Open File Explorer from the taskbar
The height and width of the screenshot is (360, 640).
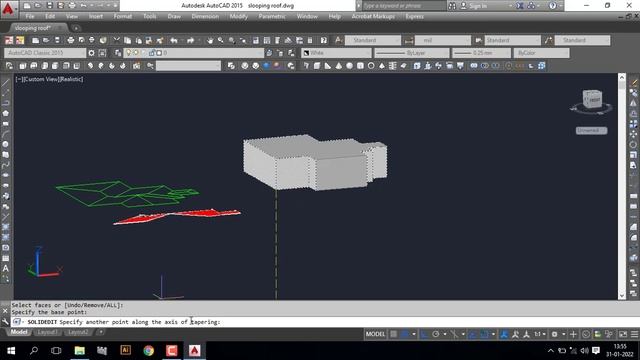tap(80, 351)
